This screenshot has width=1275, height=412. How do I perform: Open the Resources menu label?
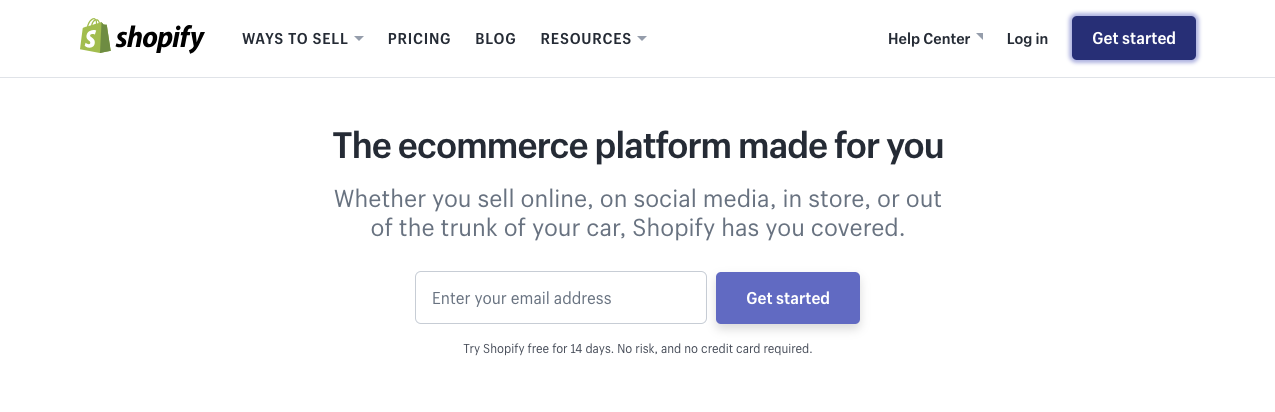coord(586,39)
